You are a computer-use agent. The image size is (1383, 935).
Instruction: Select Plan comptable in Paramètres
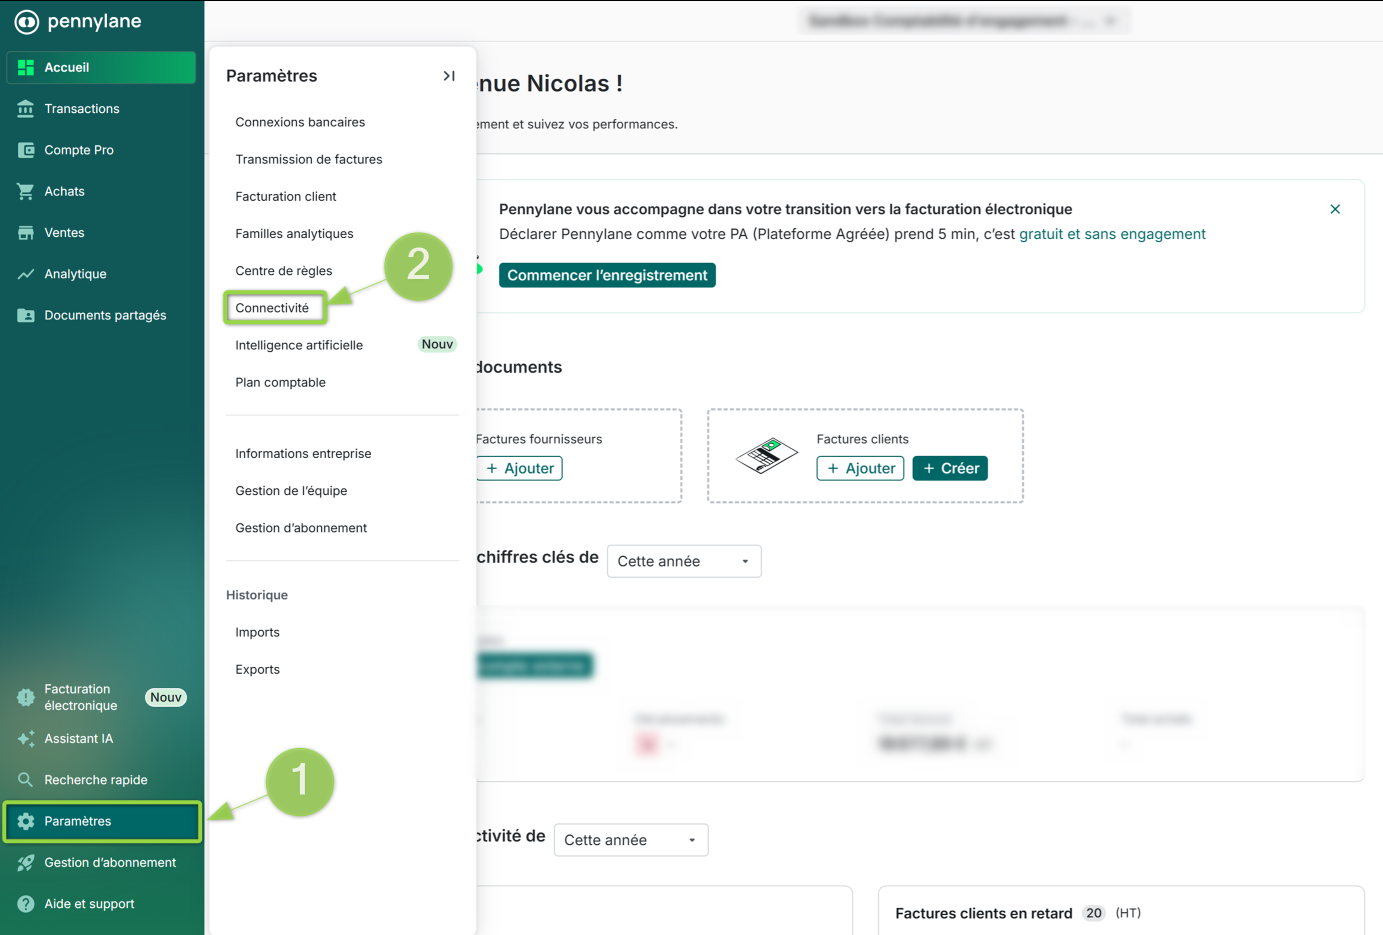click(x=280, y=382)
